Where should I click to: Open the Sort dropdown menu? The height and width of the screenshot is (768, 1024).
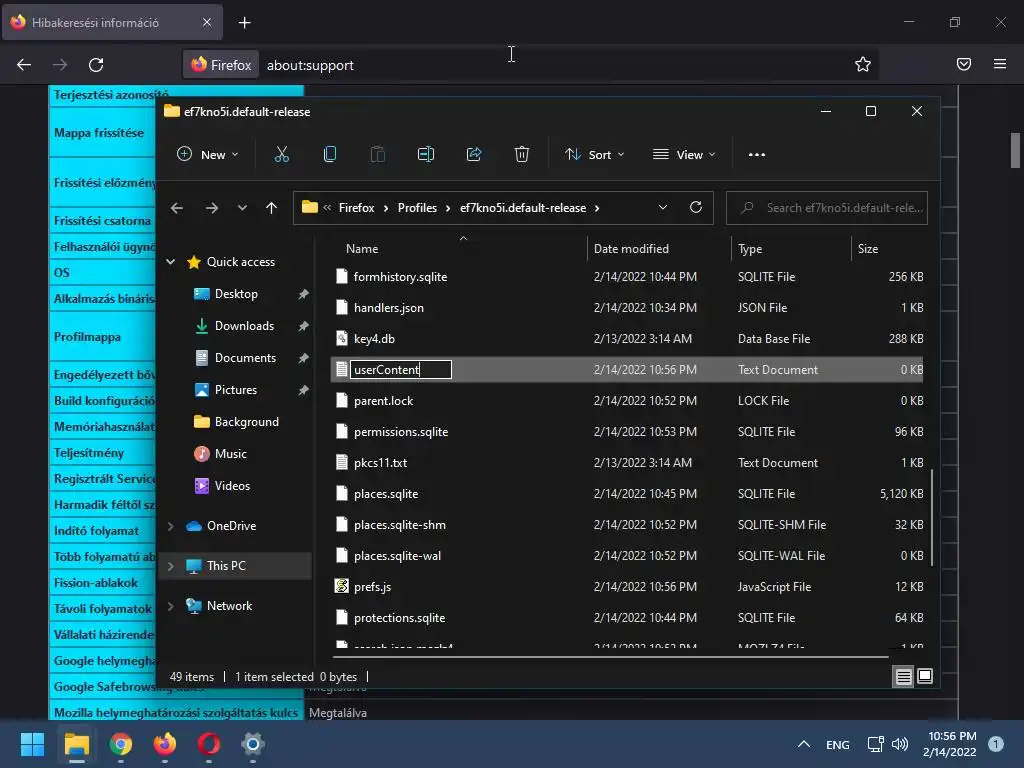coord(595,155)
